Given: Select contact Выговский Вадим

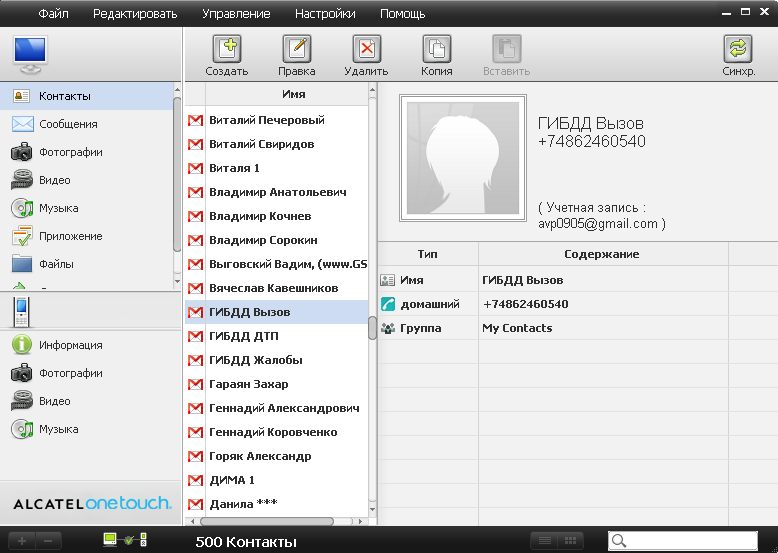Looking at the screenshot, I should (276, 264).
